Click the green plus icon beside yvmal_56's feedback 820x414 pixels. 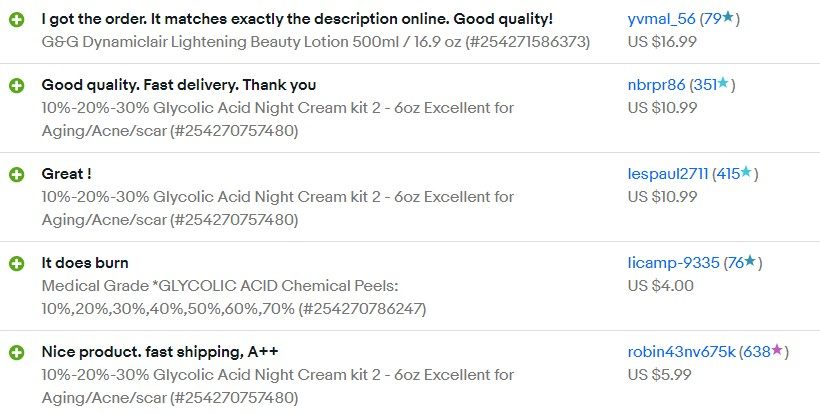pos(17,20)
